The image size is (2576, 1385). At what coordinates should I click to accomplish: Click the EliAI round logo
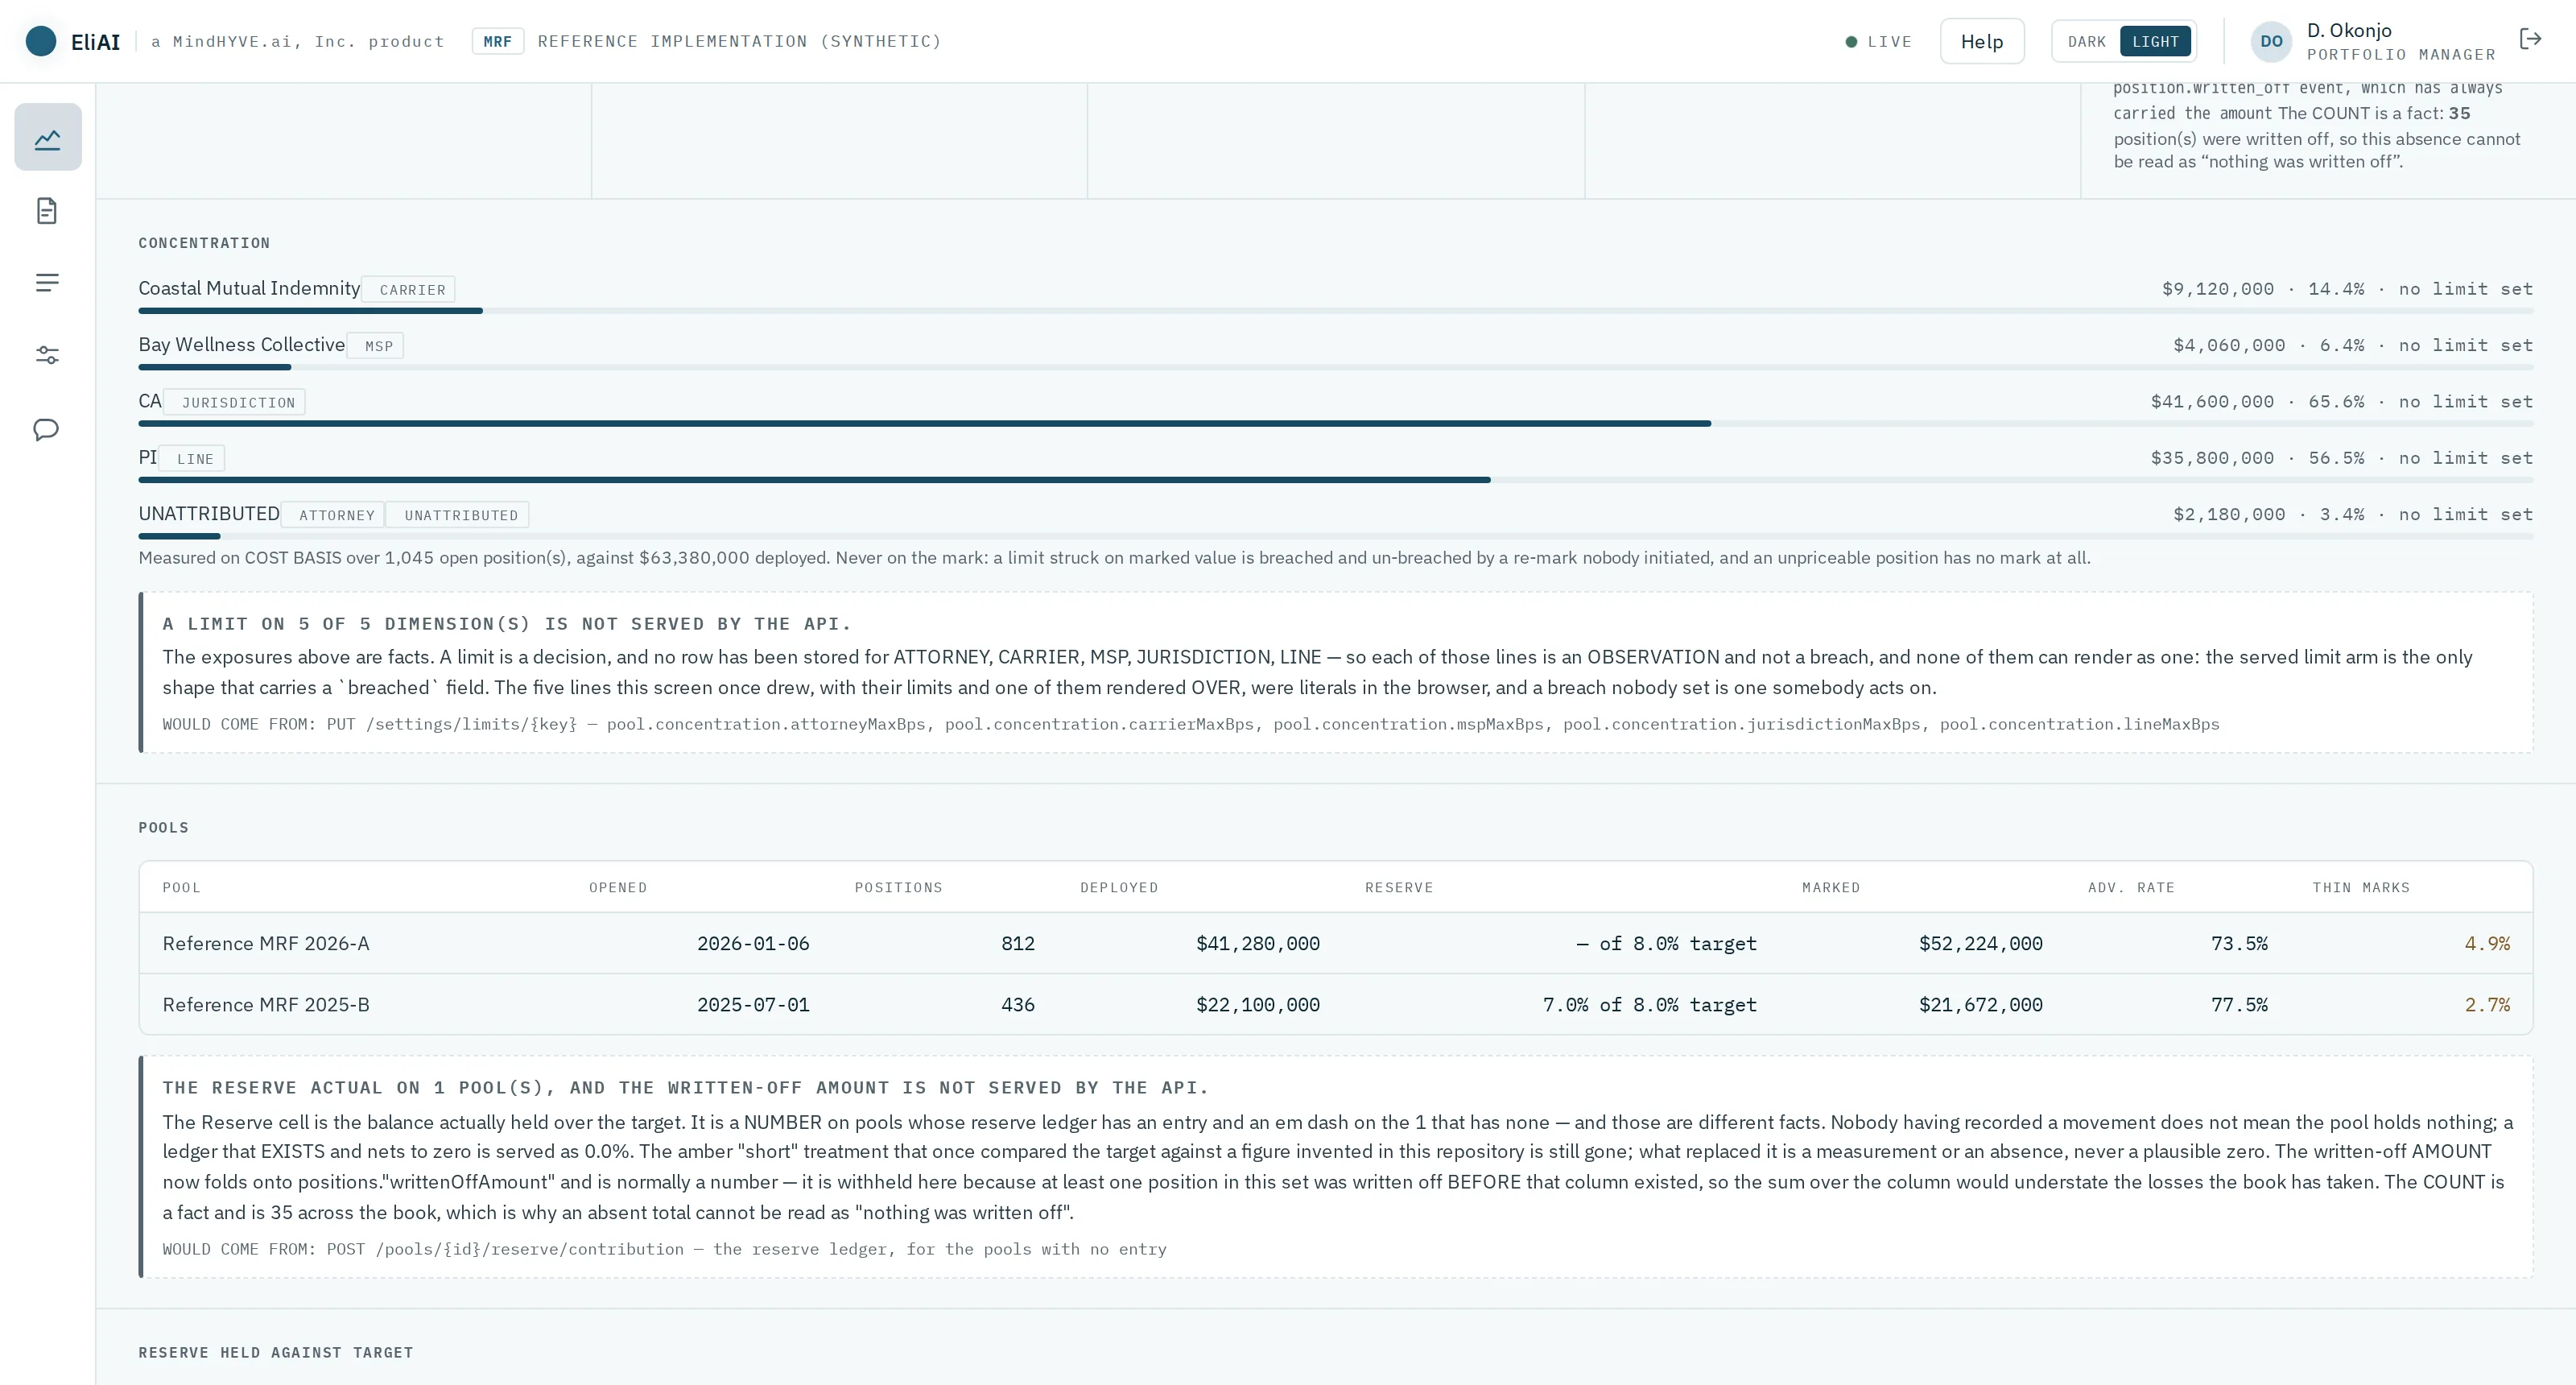41,41
